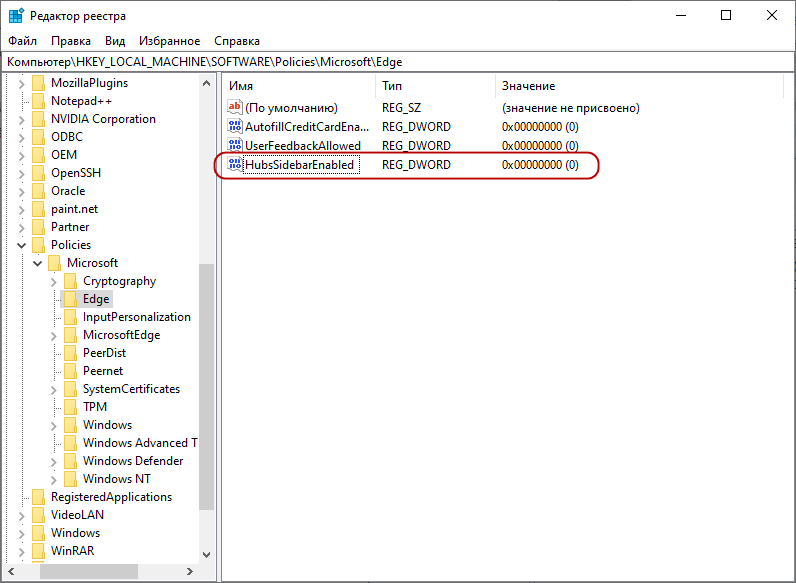Expand the NVIDIA Corporation tree node

pyautogui.click(x=21, y=120)
